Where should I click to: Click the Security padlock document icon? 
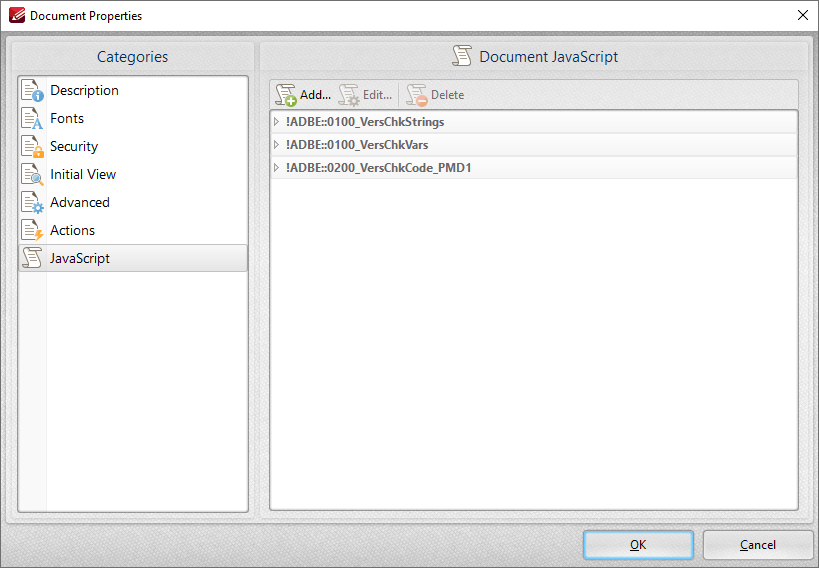32,146
